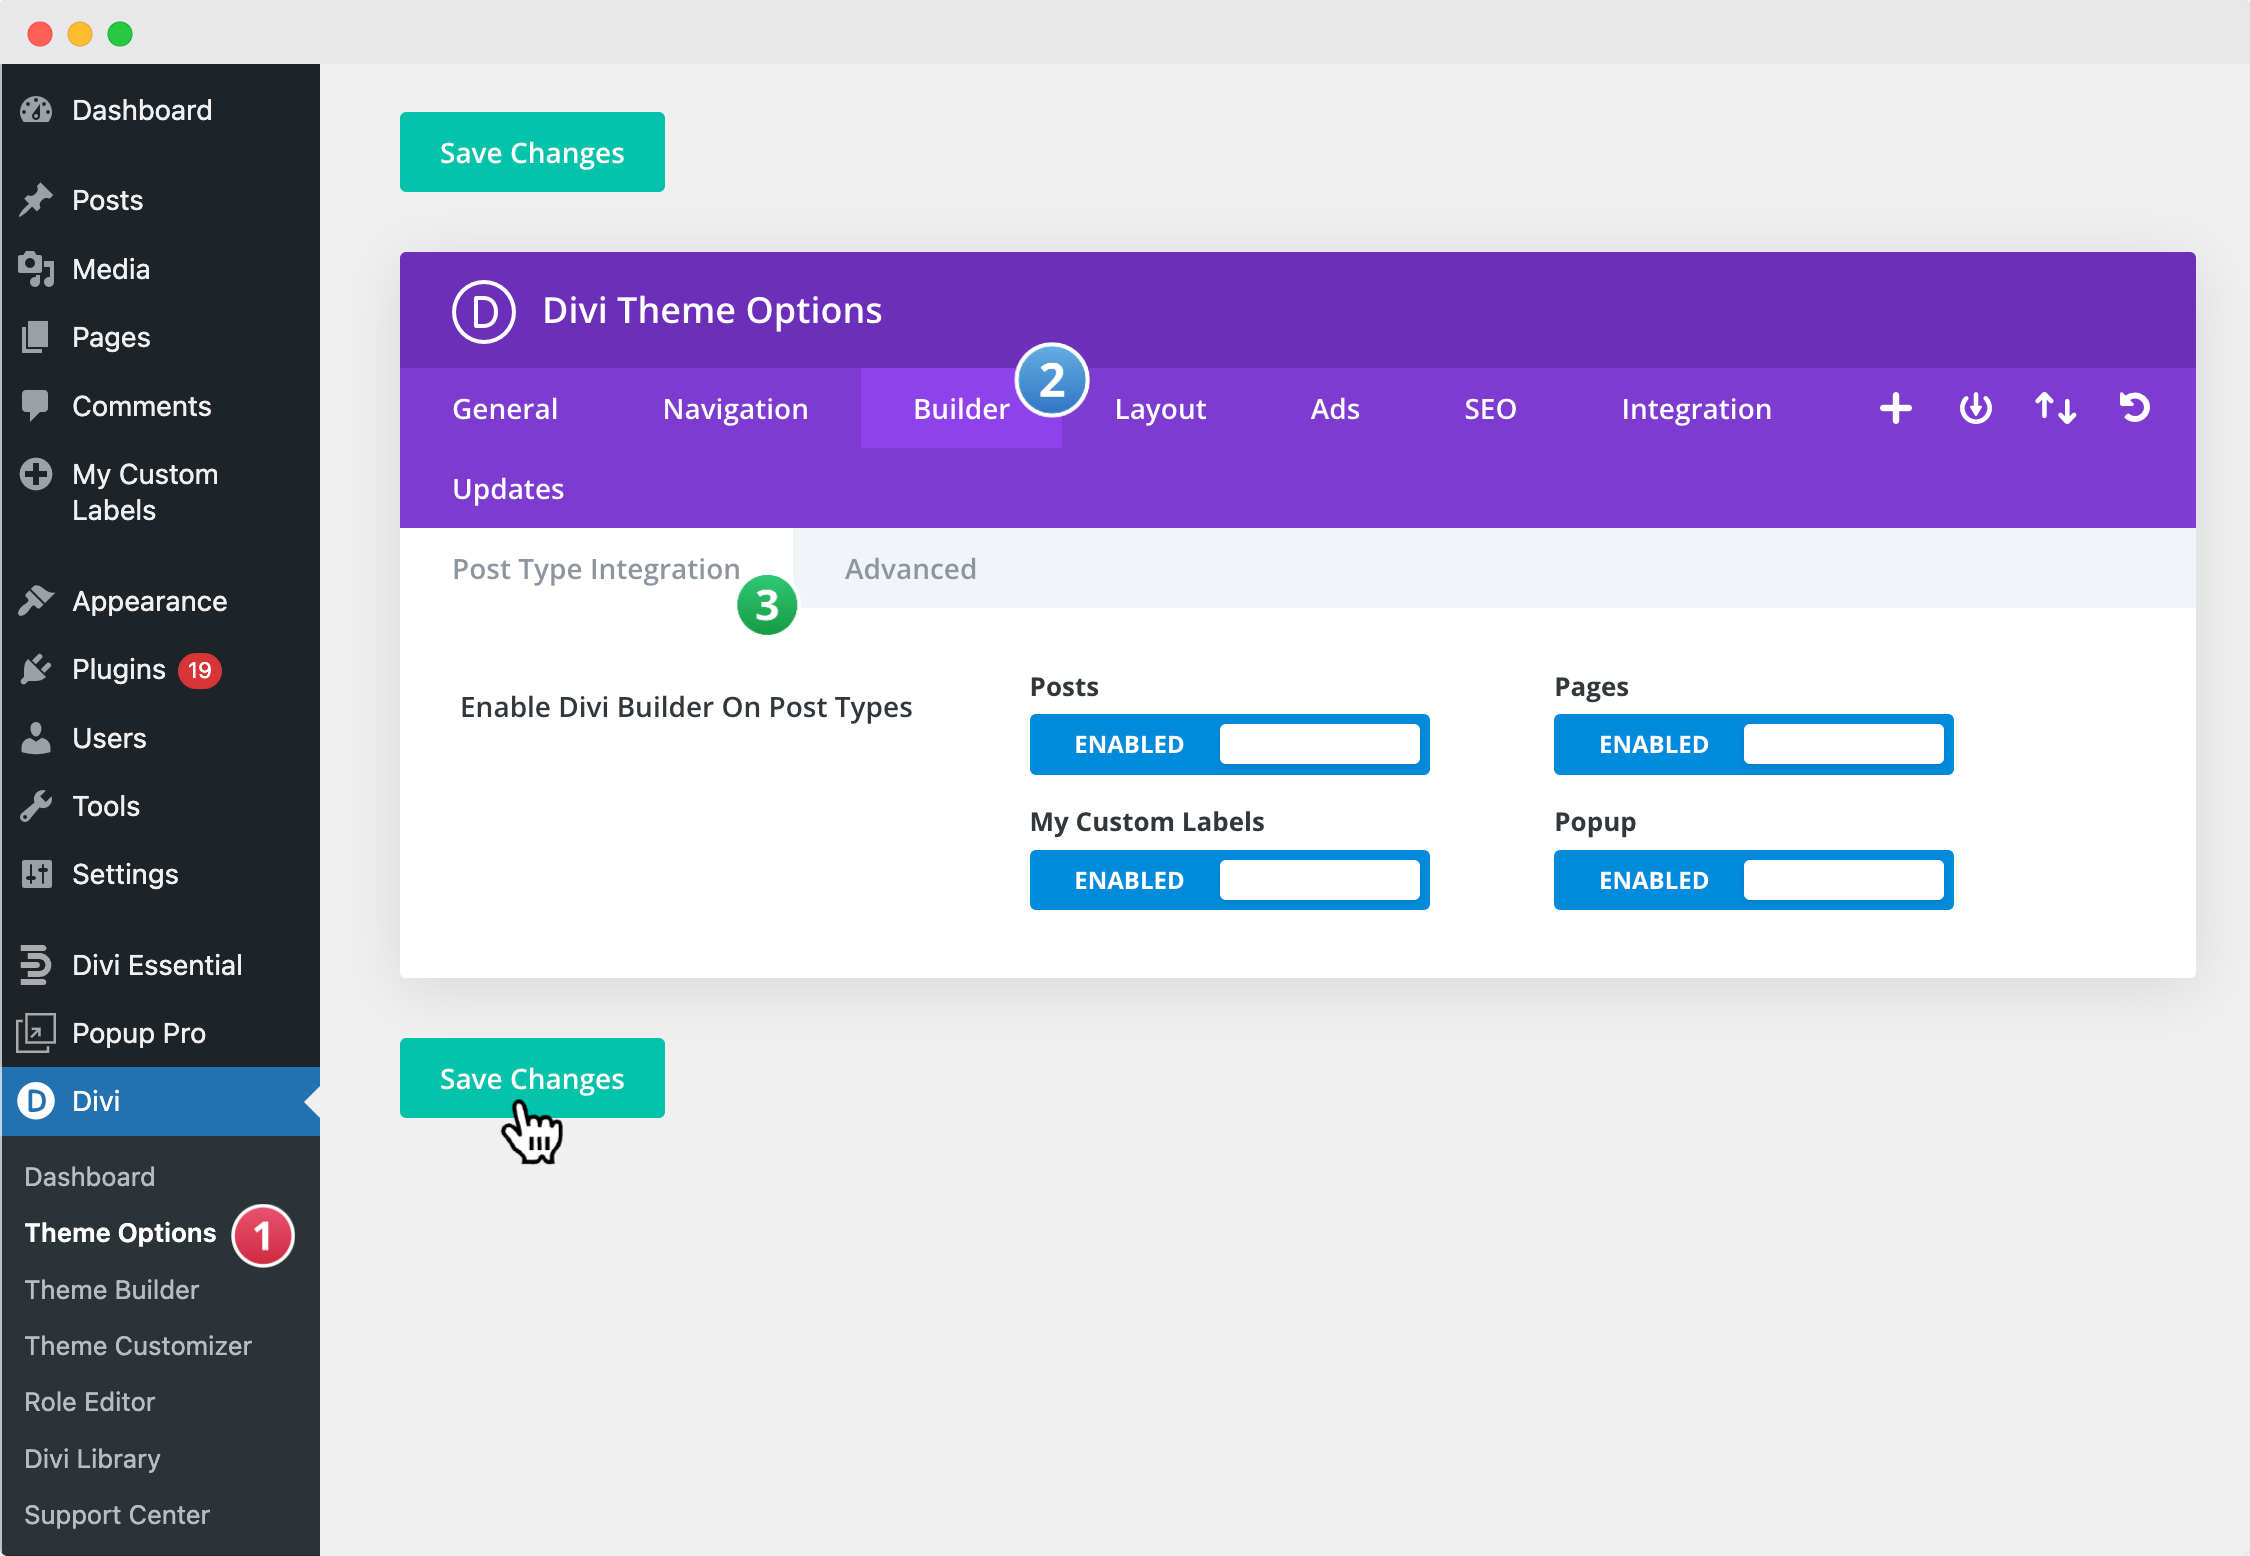Click the Users person icon
The height and width of the screenshot is (1556, 2250).
[36, 738]
